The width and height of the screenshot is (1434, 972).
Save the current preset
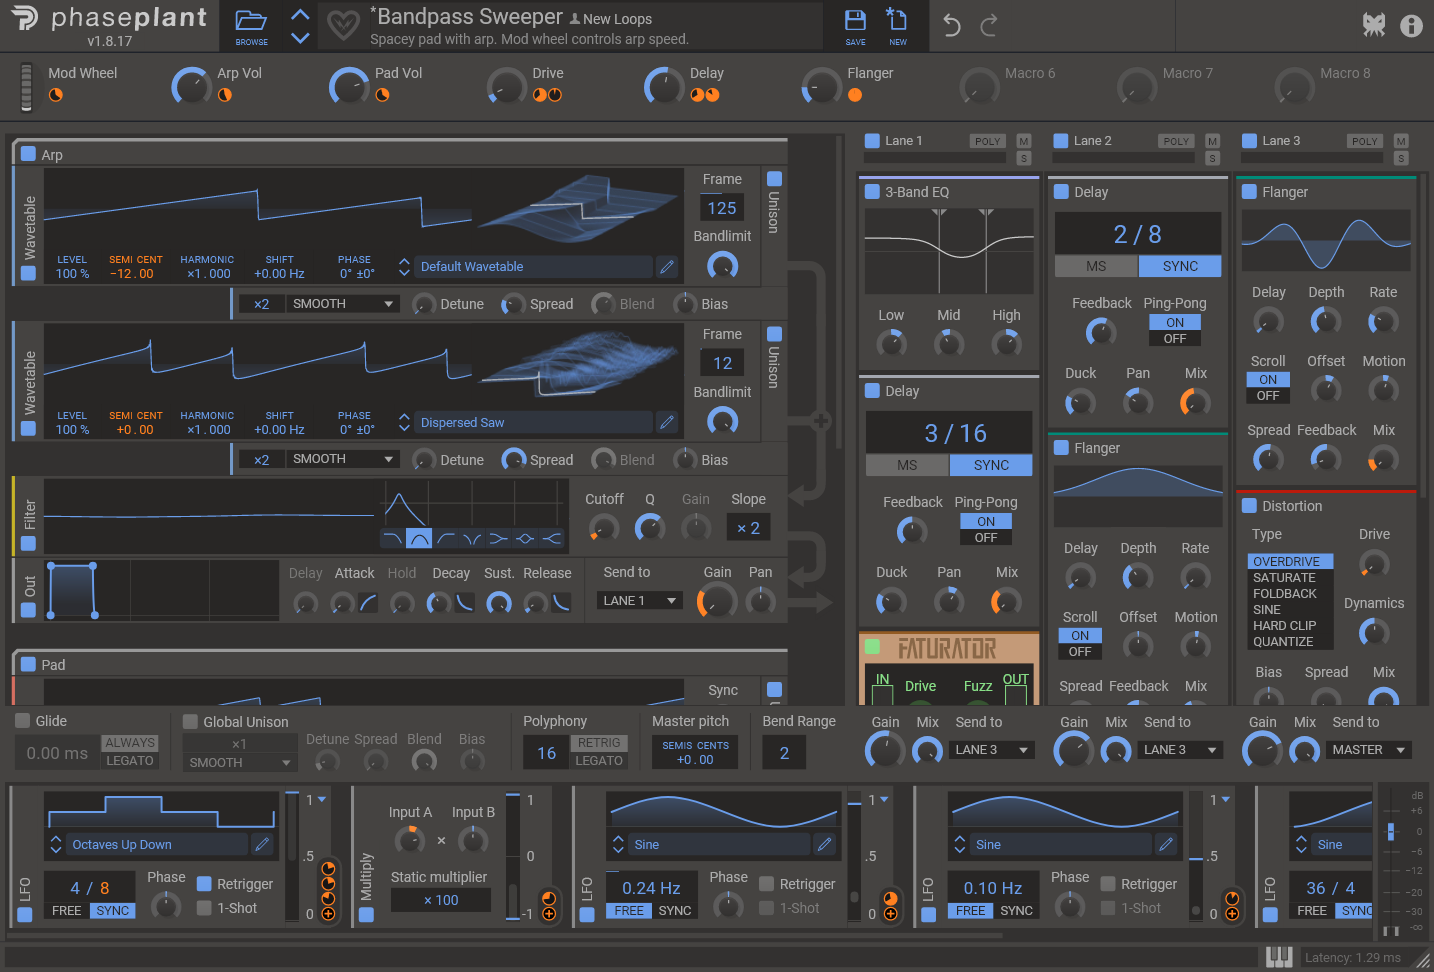(855, 27)
